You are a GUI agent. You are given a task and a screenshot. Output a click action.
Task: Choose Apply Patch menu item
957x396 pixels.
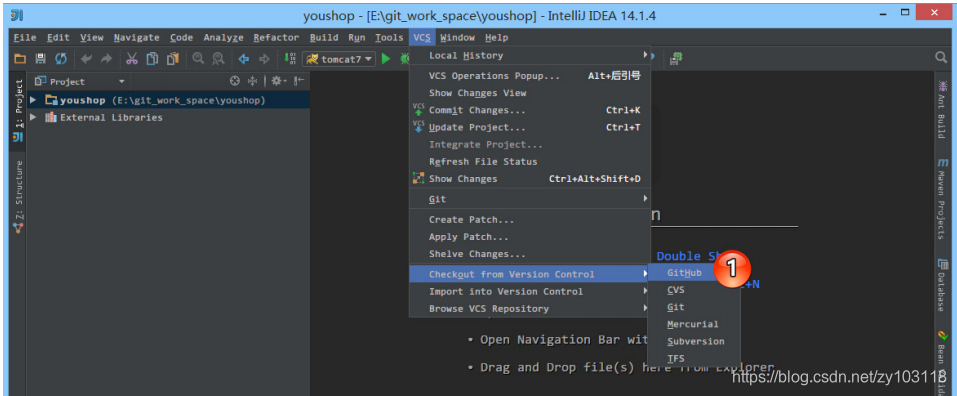click(530, 237)
